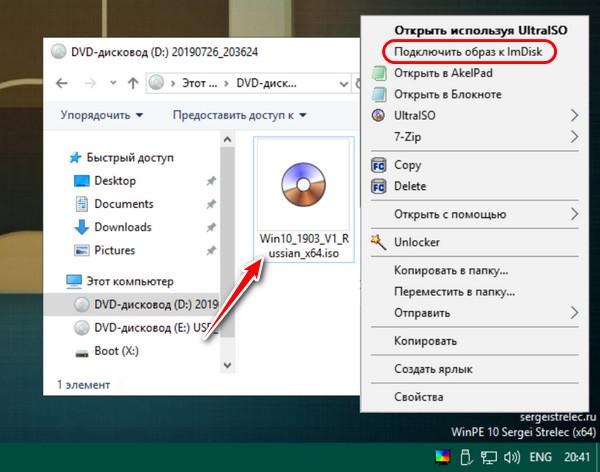Choose Delete from context menu
This screenshot has width=600, height=472.
pyautogui.click(x=410, y=186)
